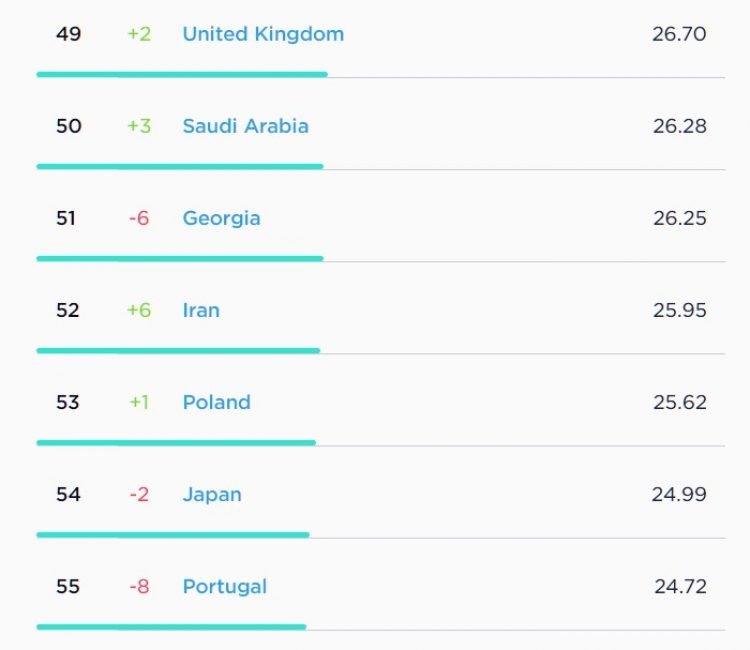The image size is (750, 650).
Task: Open the Japan country link
Action: coord(212,495)
